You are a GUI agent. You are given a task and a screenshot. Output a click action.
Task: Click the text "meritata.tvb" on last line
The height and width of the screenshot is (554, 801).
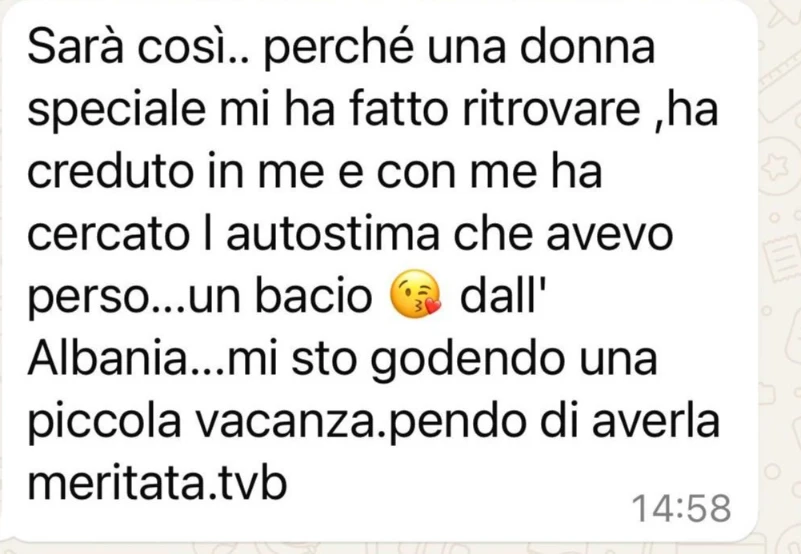(157, 482)
